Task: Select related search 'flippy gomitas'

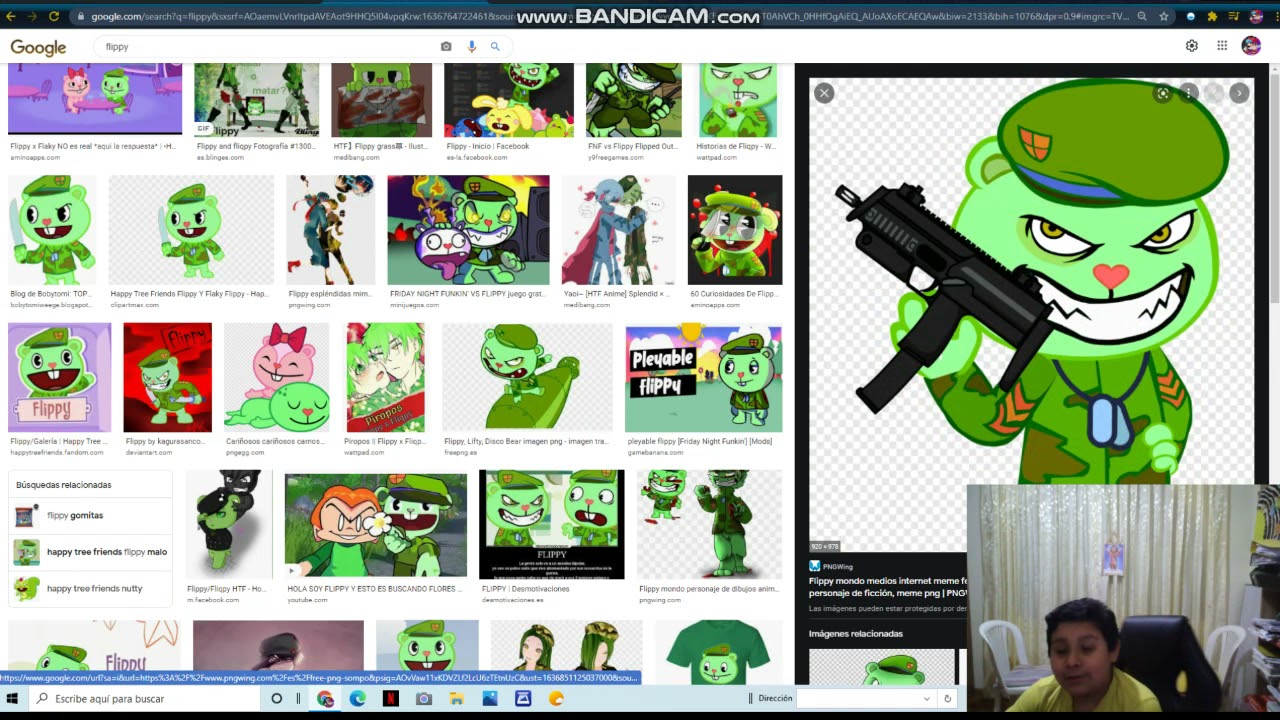Action: tap(90, 515)
